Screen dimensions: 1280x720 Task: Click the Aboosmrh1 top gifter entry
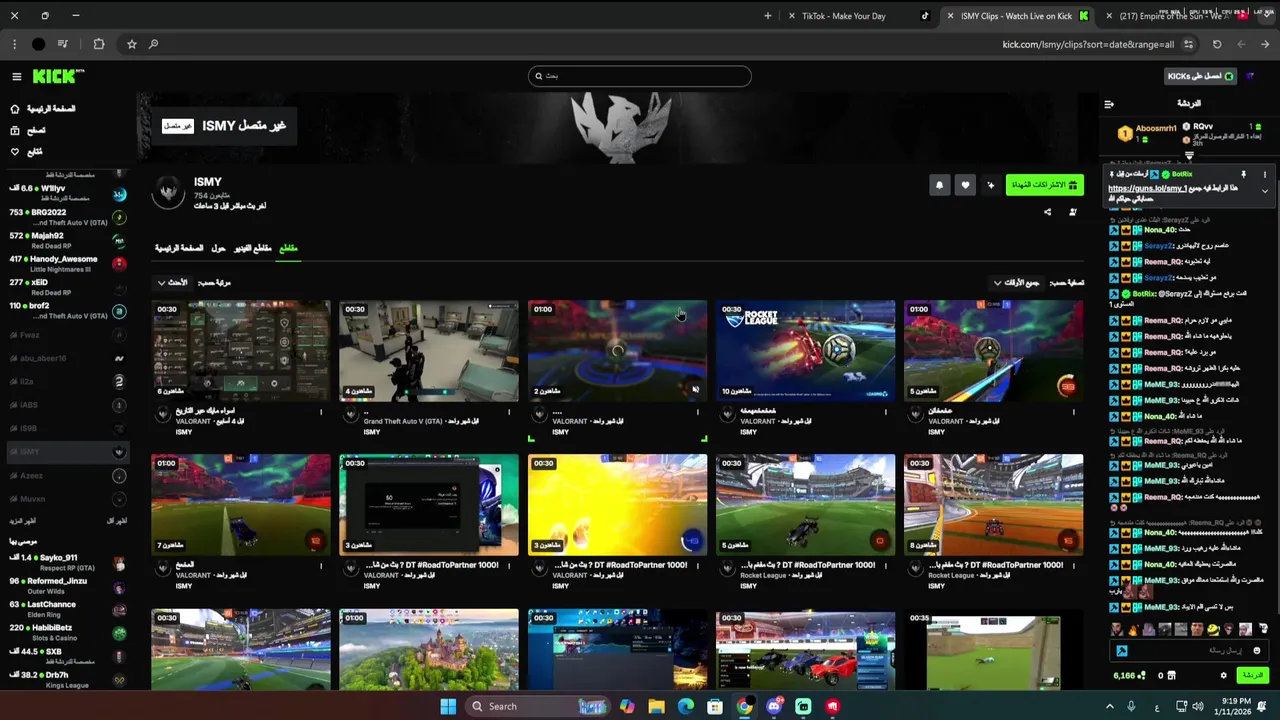(1147, 132)
